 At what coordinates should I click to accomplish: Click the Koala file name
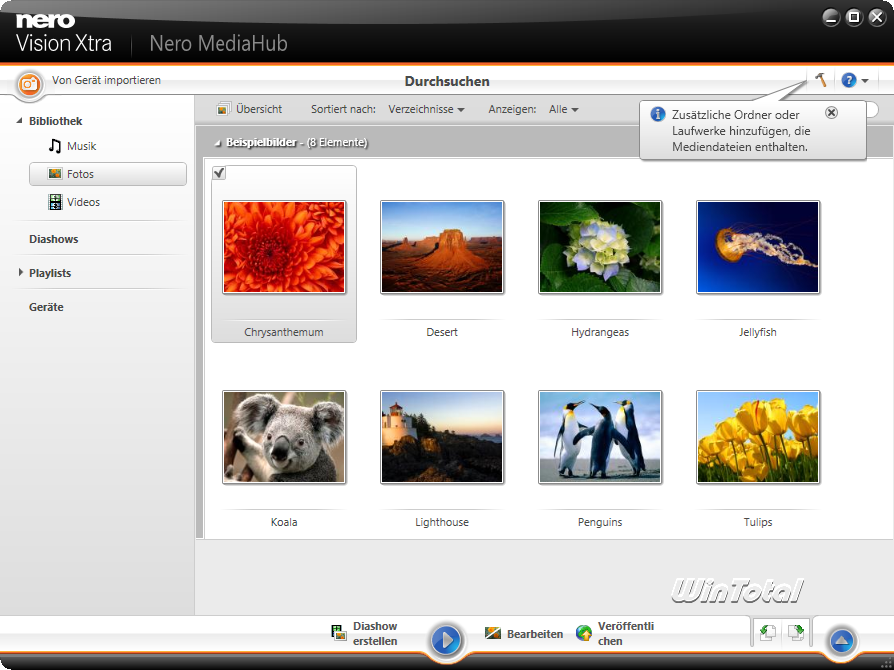tap(284, 522)
